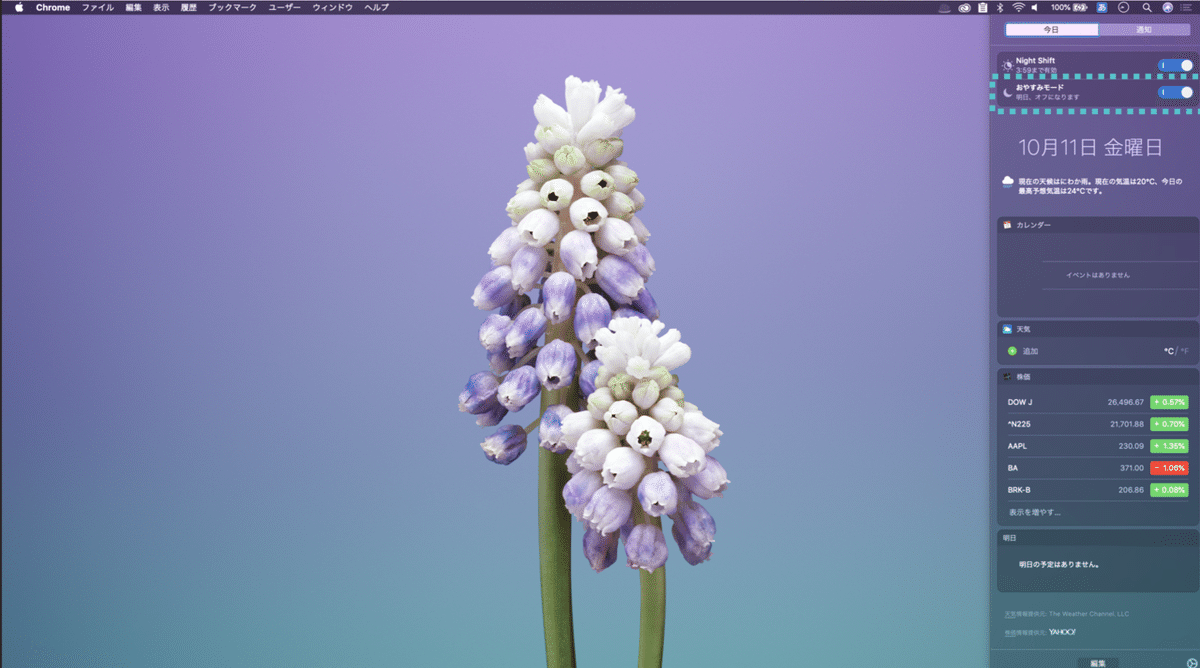
Task: Click the weather summary cloud icon
Action: (1007, 182)
